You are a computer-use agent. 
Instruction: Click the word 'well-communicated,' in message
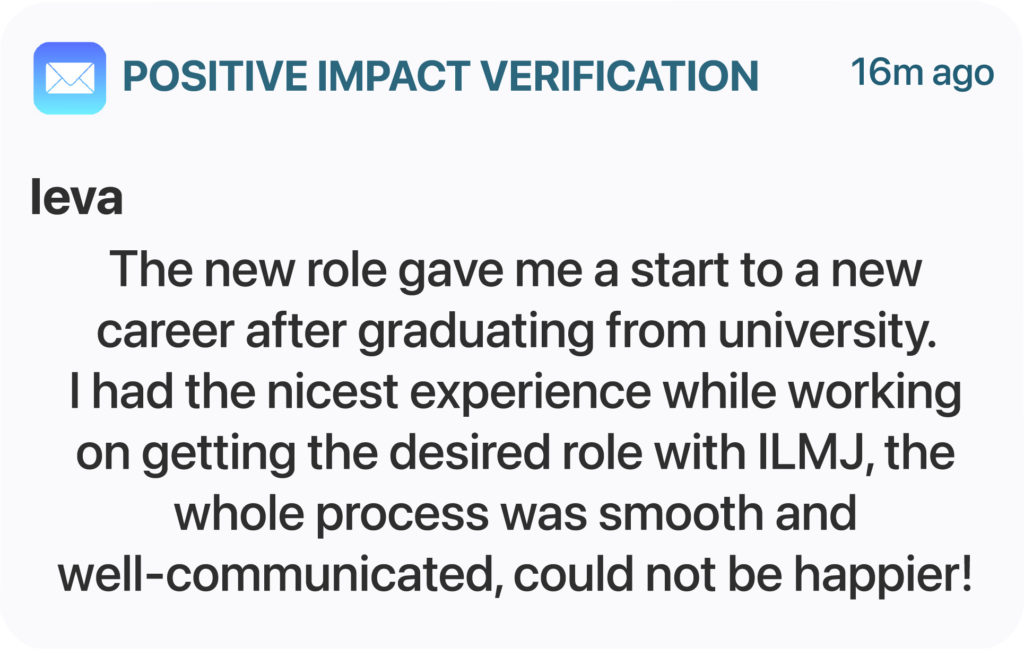click(281, 575)
